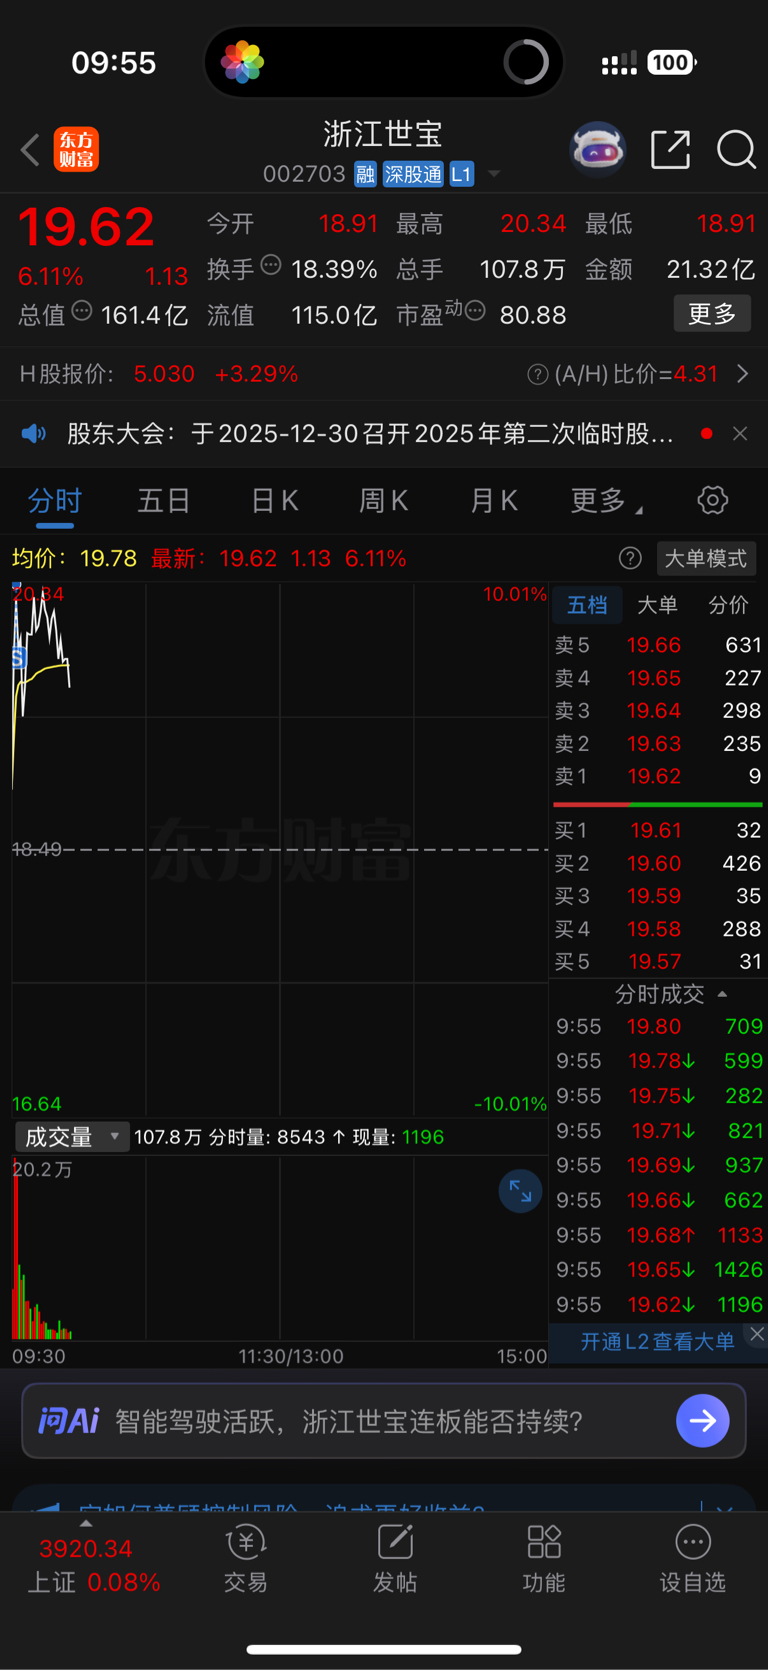Open the search magnifier icon
Screen dimensions: 768x1670
(736, 150)
